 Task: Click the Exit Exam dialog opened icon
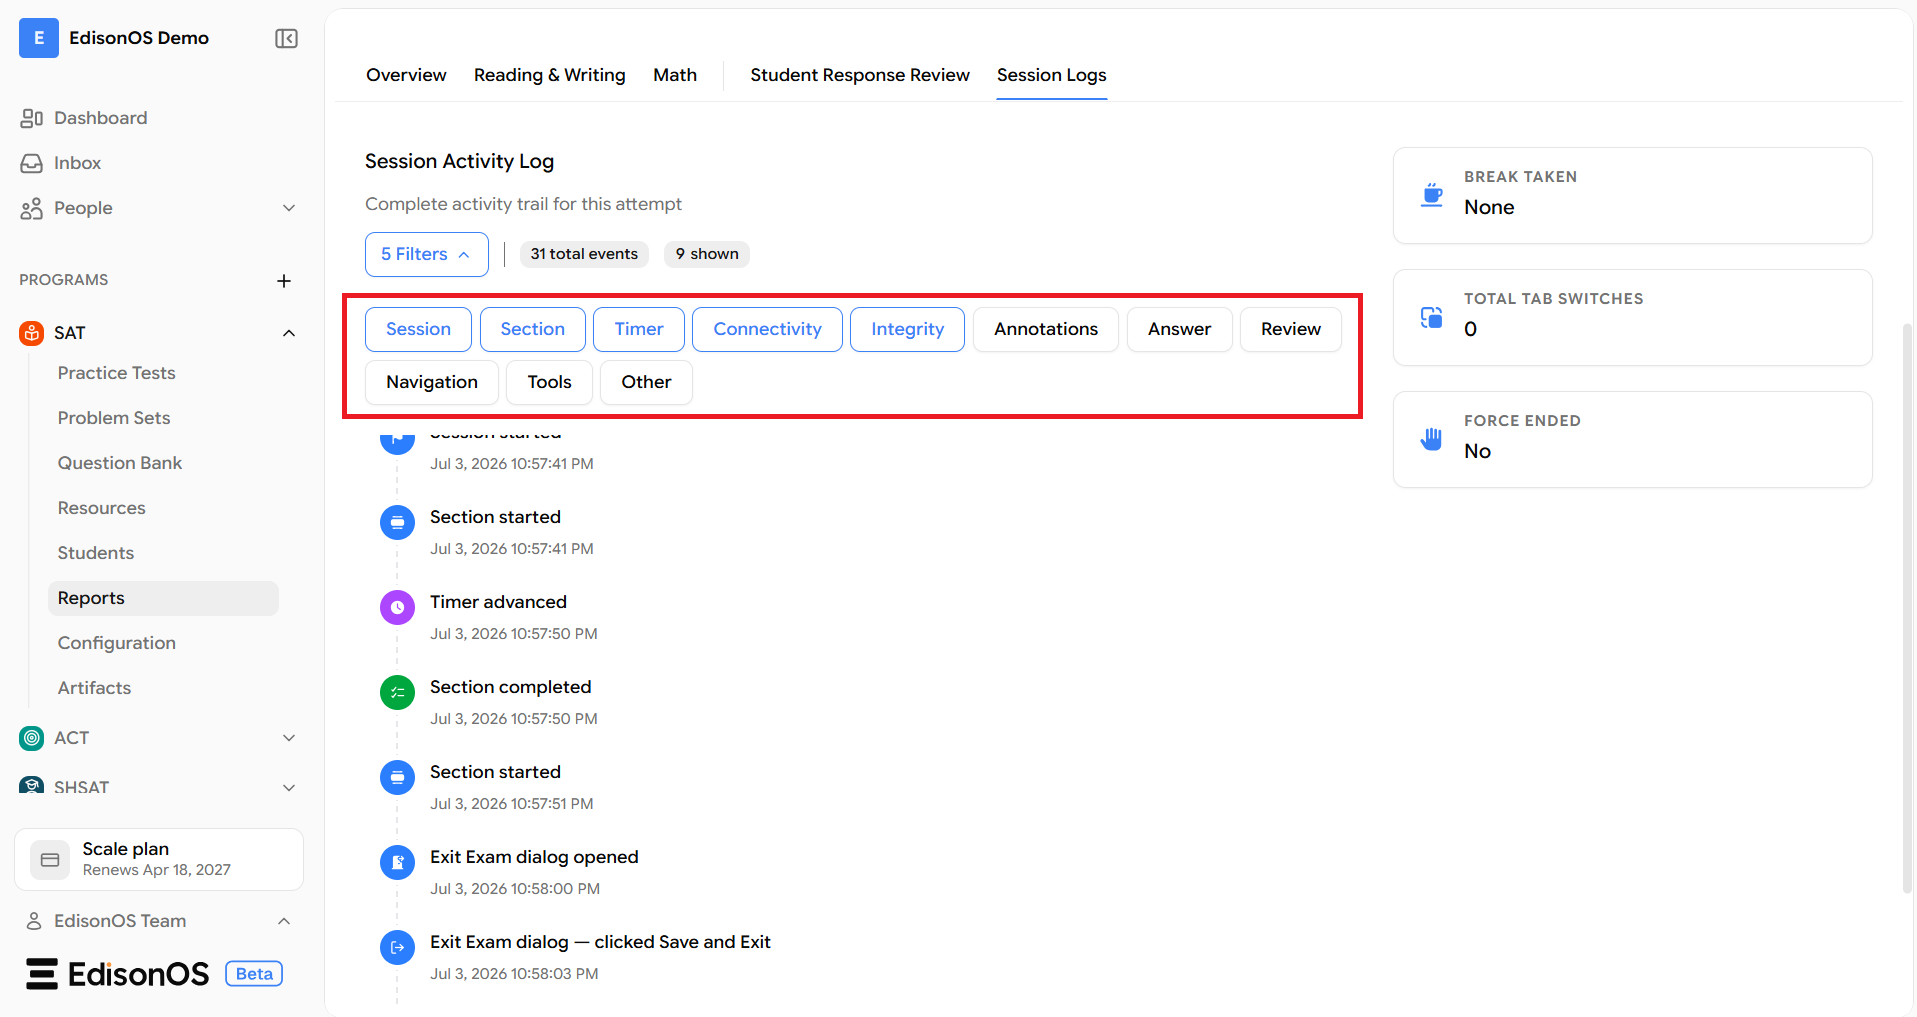pos(398,862)
